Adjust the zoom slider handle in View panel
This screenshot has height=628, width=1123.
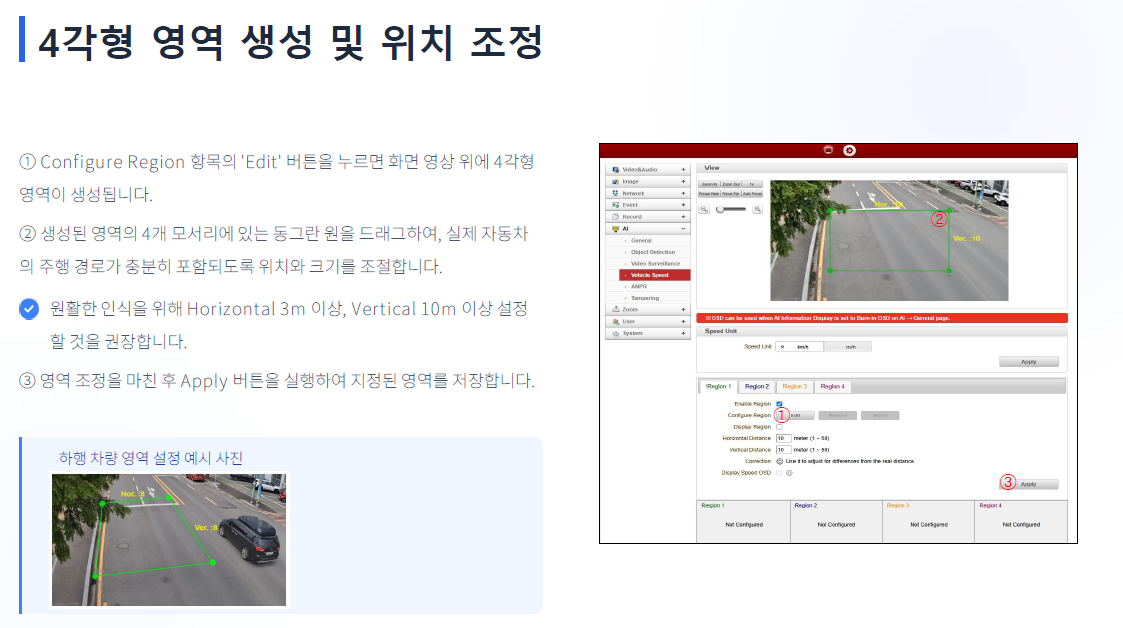(720, 209)
